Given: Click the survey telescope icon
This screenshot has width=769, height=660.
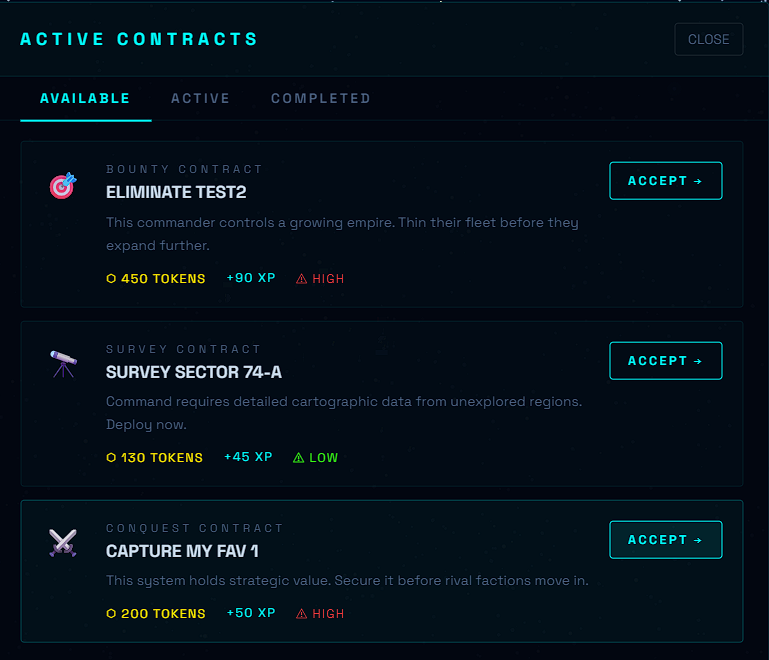Looking at the screenshot, I should [x=62, y=365].
